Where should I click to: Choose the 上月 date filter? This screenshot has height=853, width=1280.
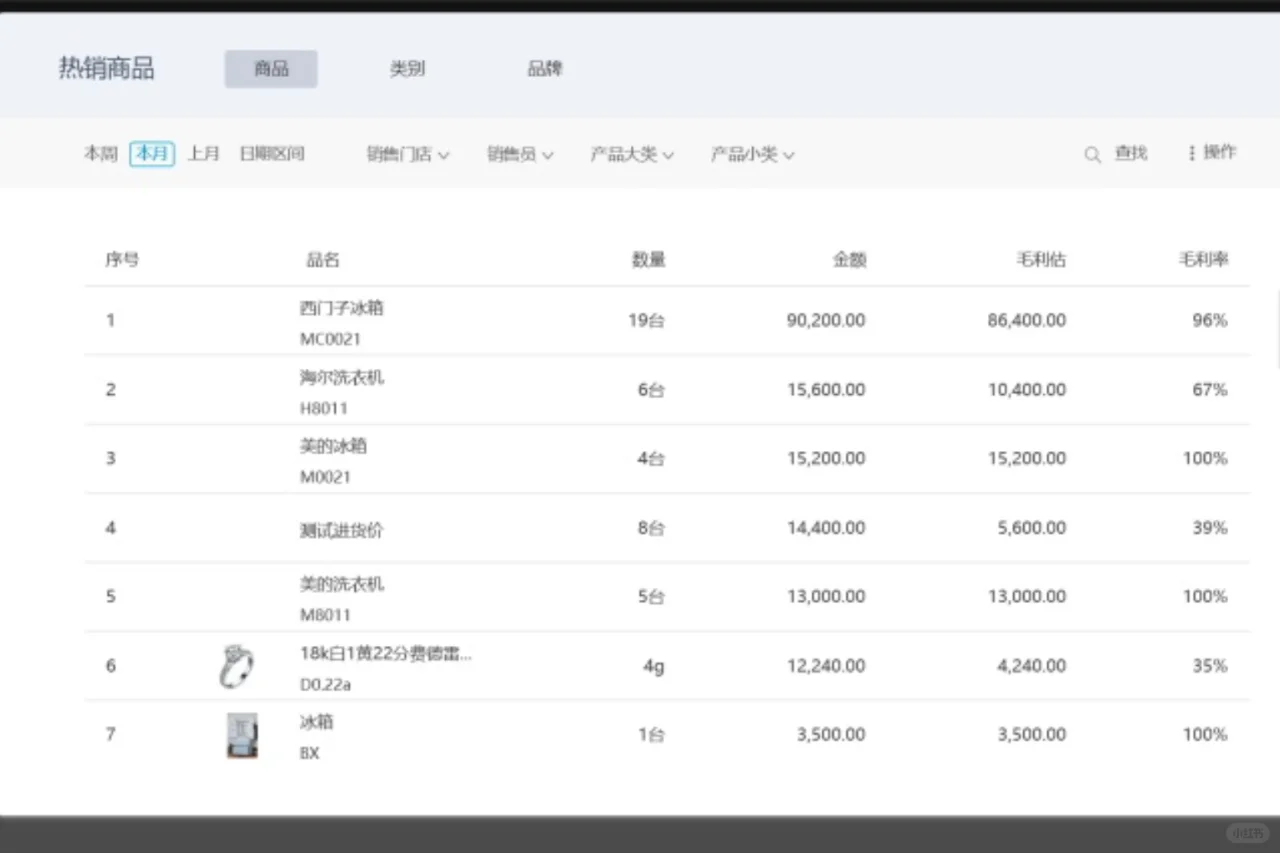coord(204,154)
